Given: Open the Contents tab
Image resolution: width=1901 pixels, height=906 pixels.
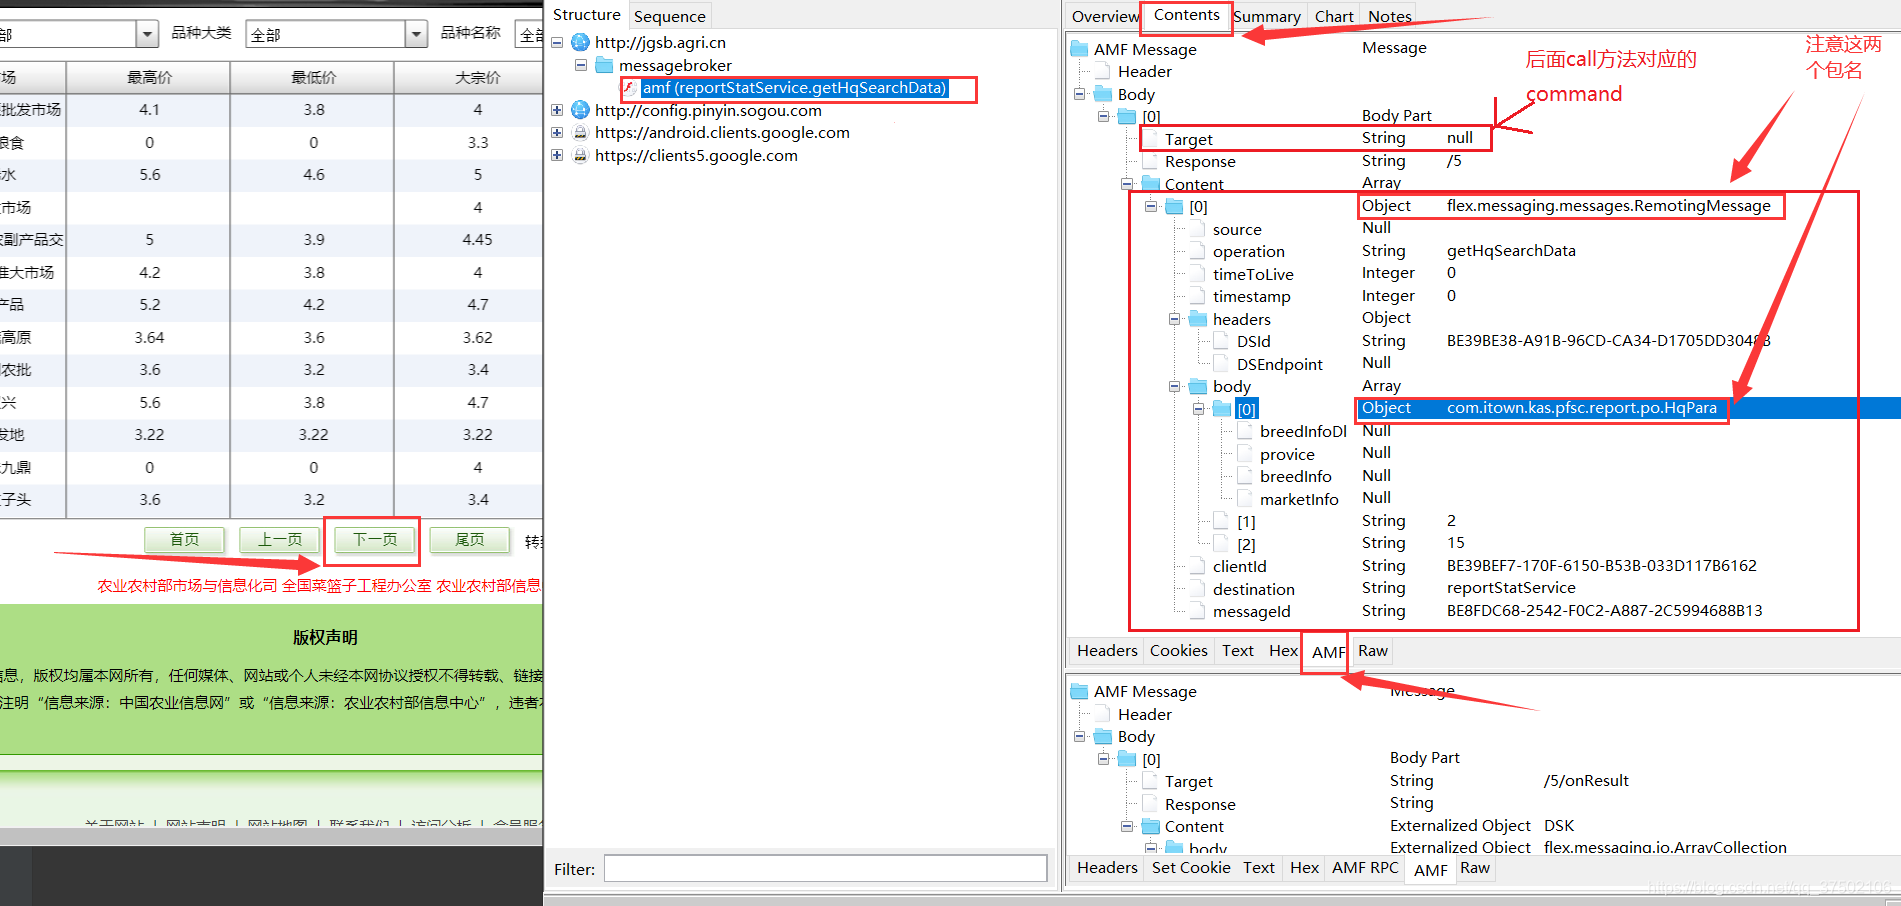Looking at the screenshot, I should pyautogui.click(x=1186, y=15).
